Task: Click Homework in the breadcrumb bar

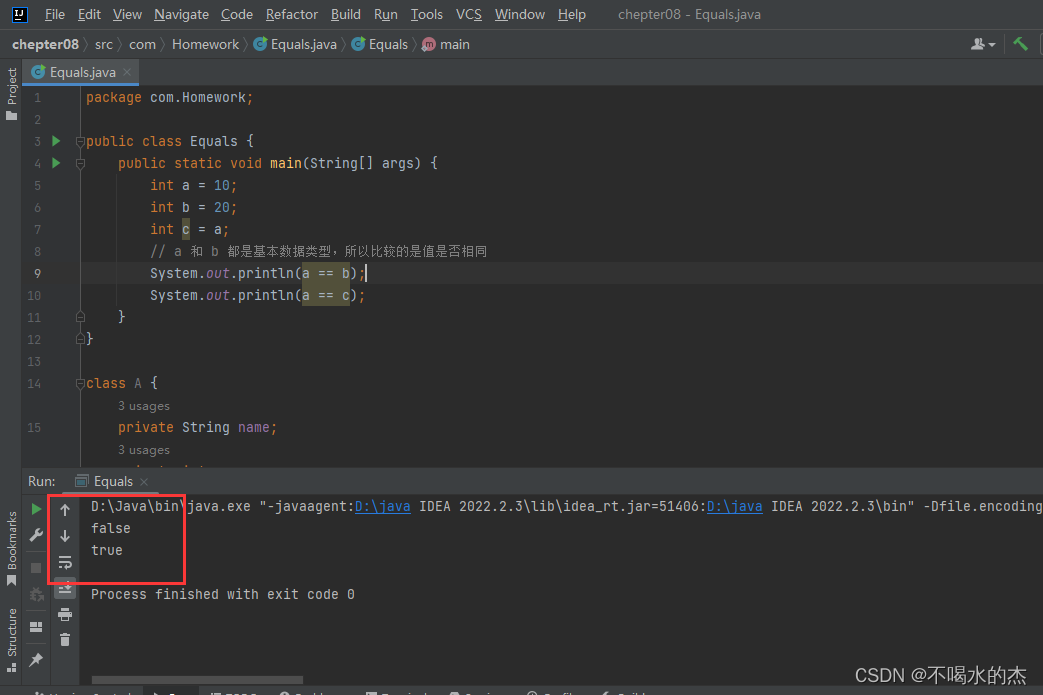Action: [x=205, y=45]
